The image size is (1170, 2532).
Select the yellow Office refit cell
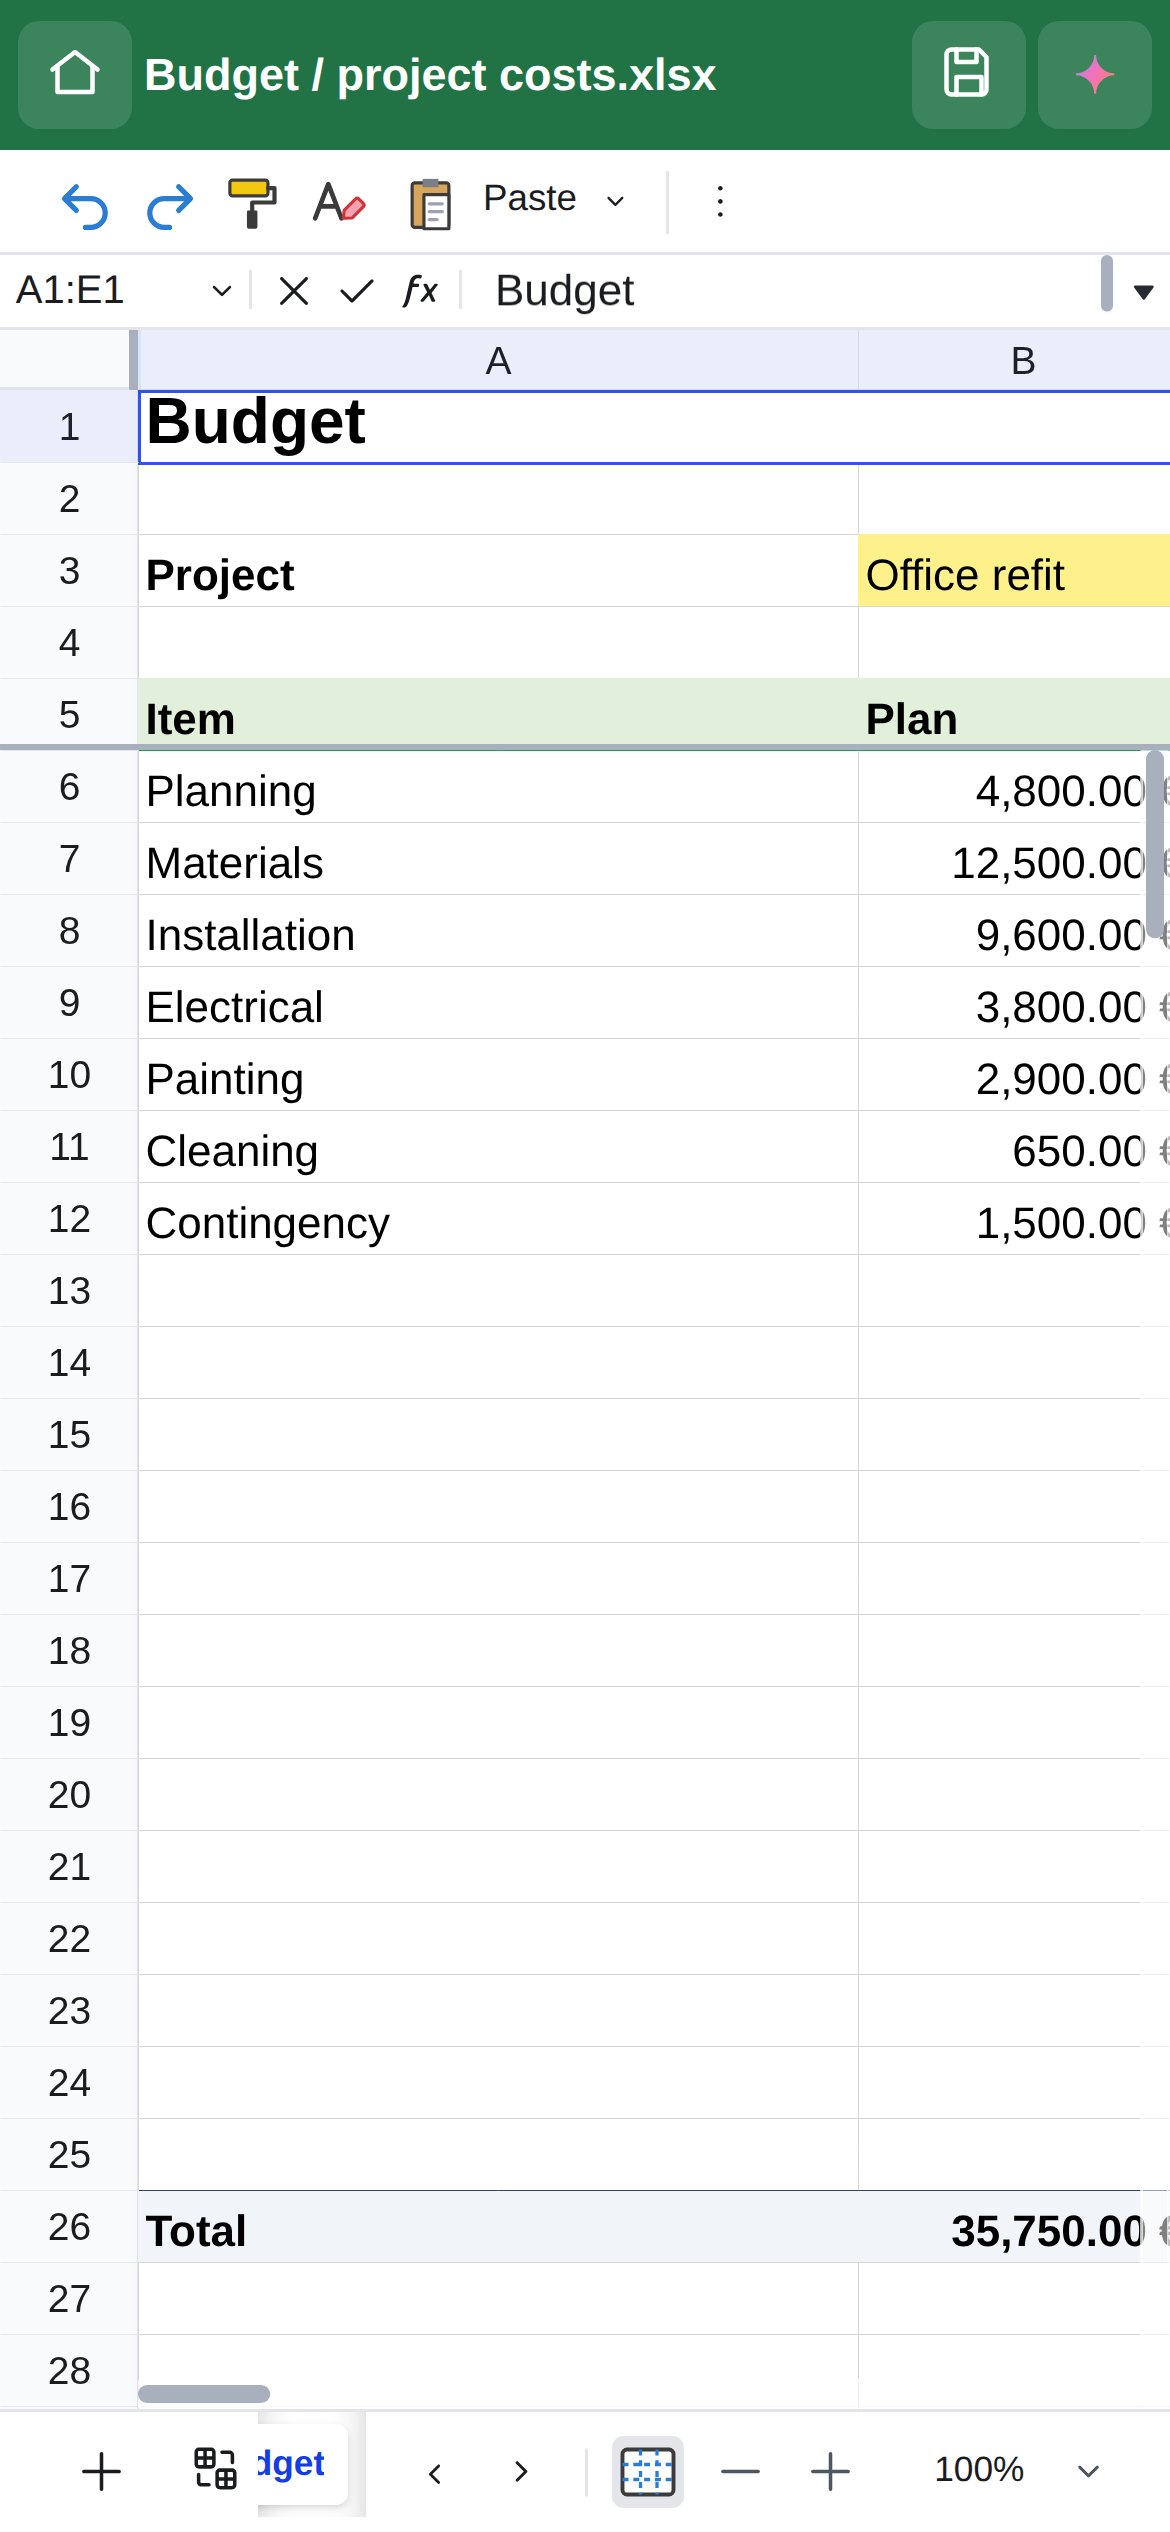click(x=1014, y=571)
